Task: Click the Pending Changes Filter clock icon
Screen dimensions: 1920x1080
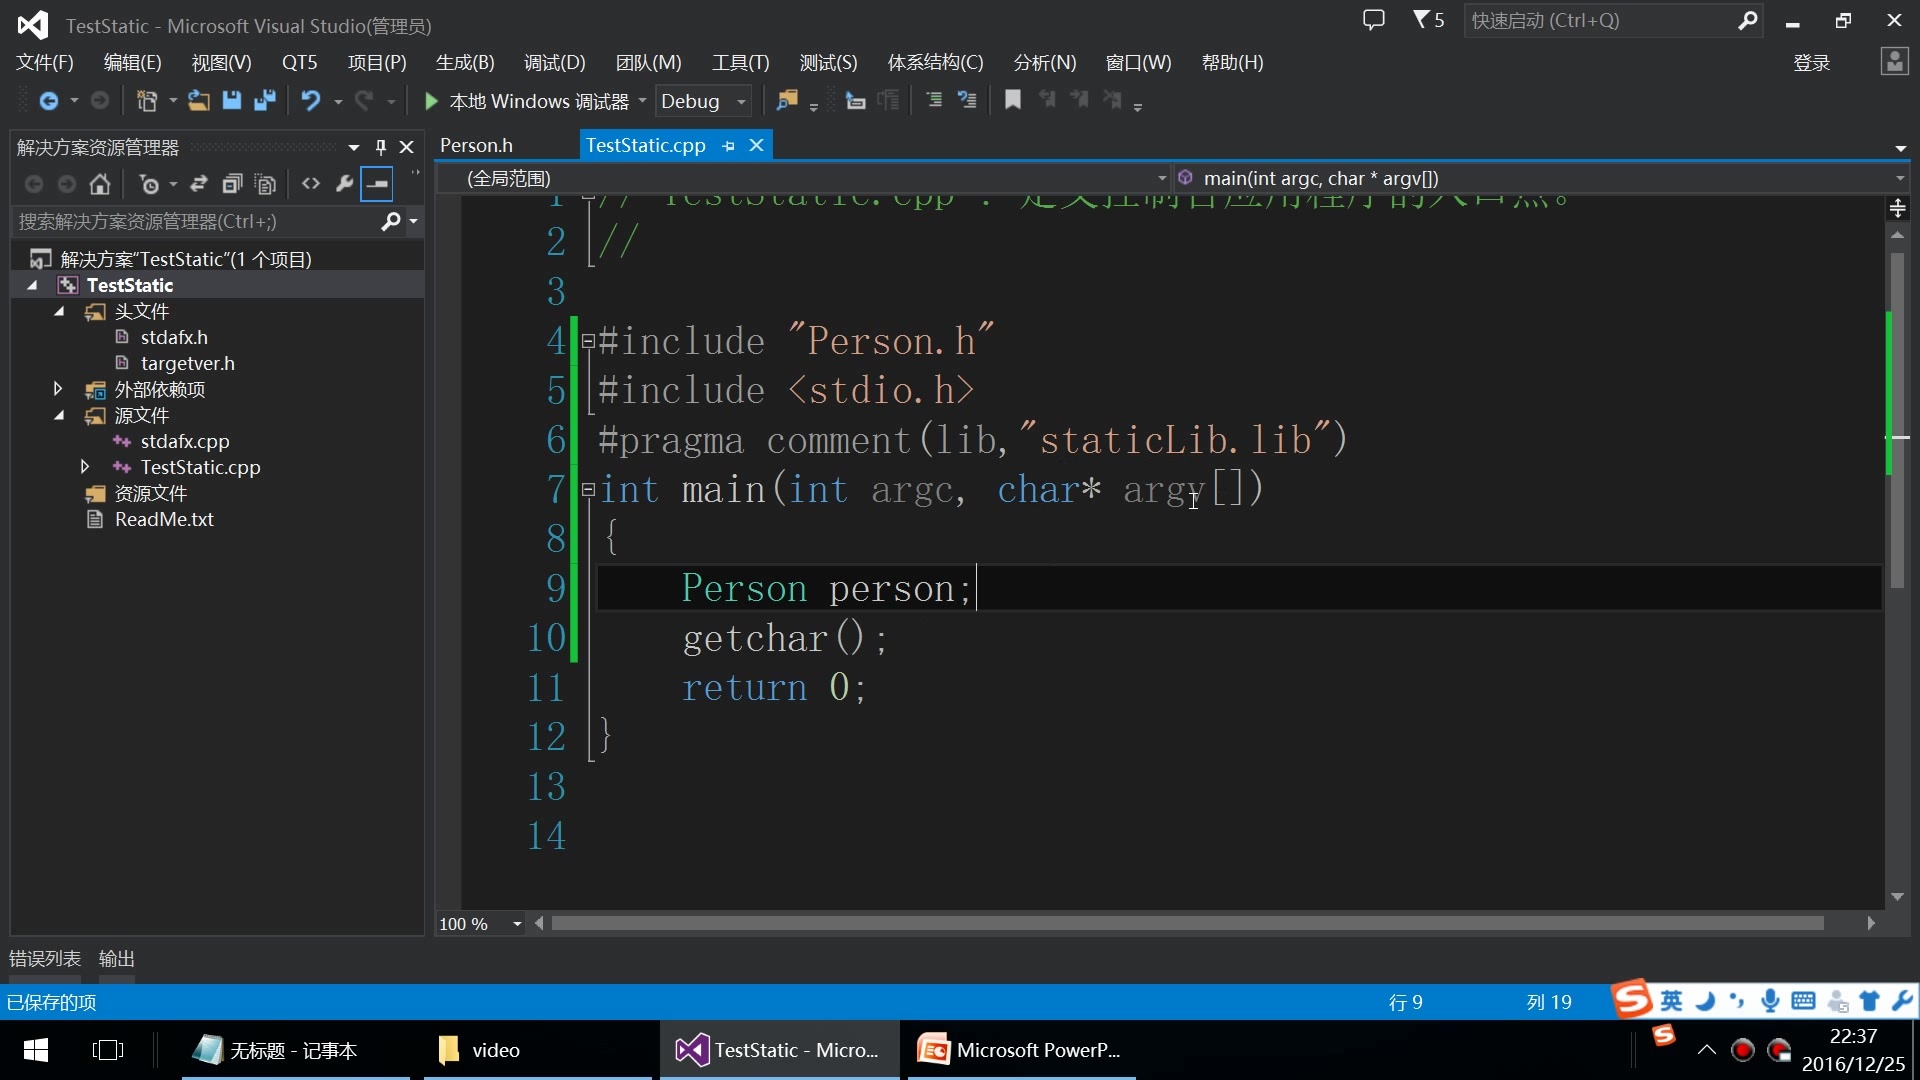Action: (x=149, y=184)
